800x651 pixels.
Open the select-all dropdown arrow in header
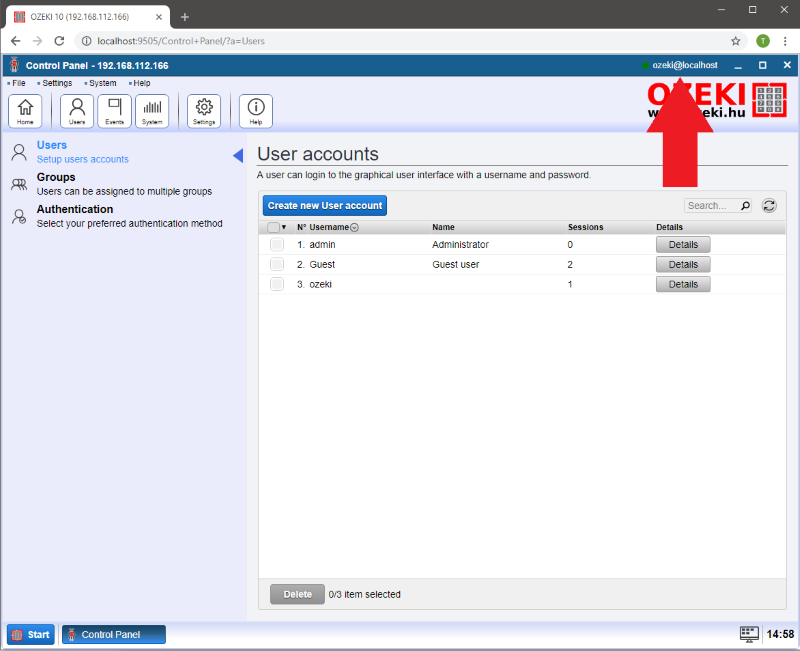point(284,227)
